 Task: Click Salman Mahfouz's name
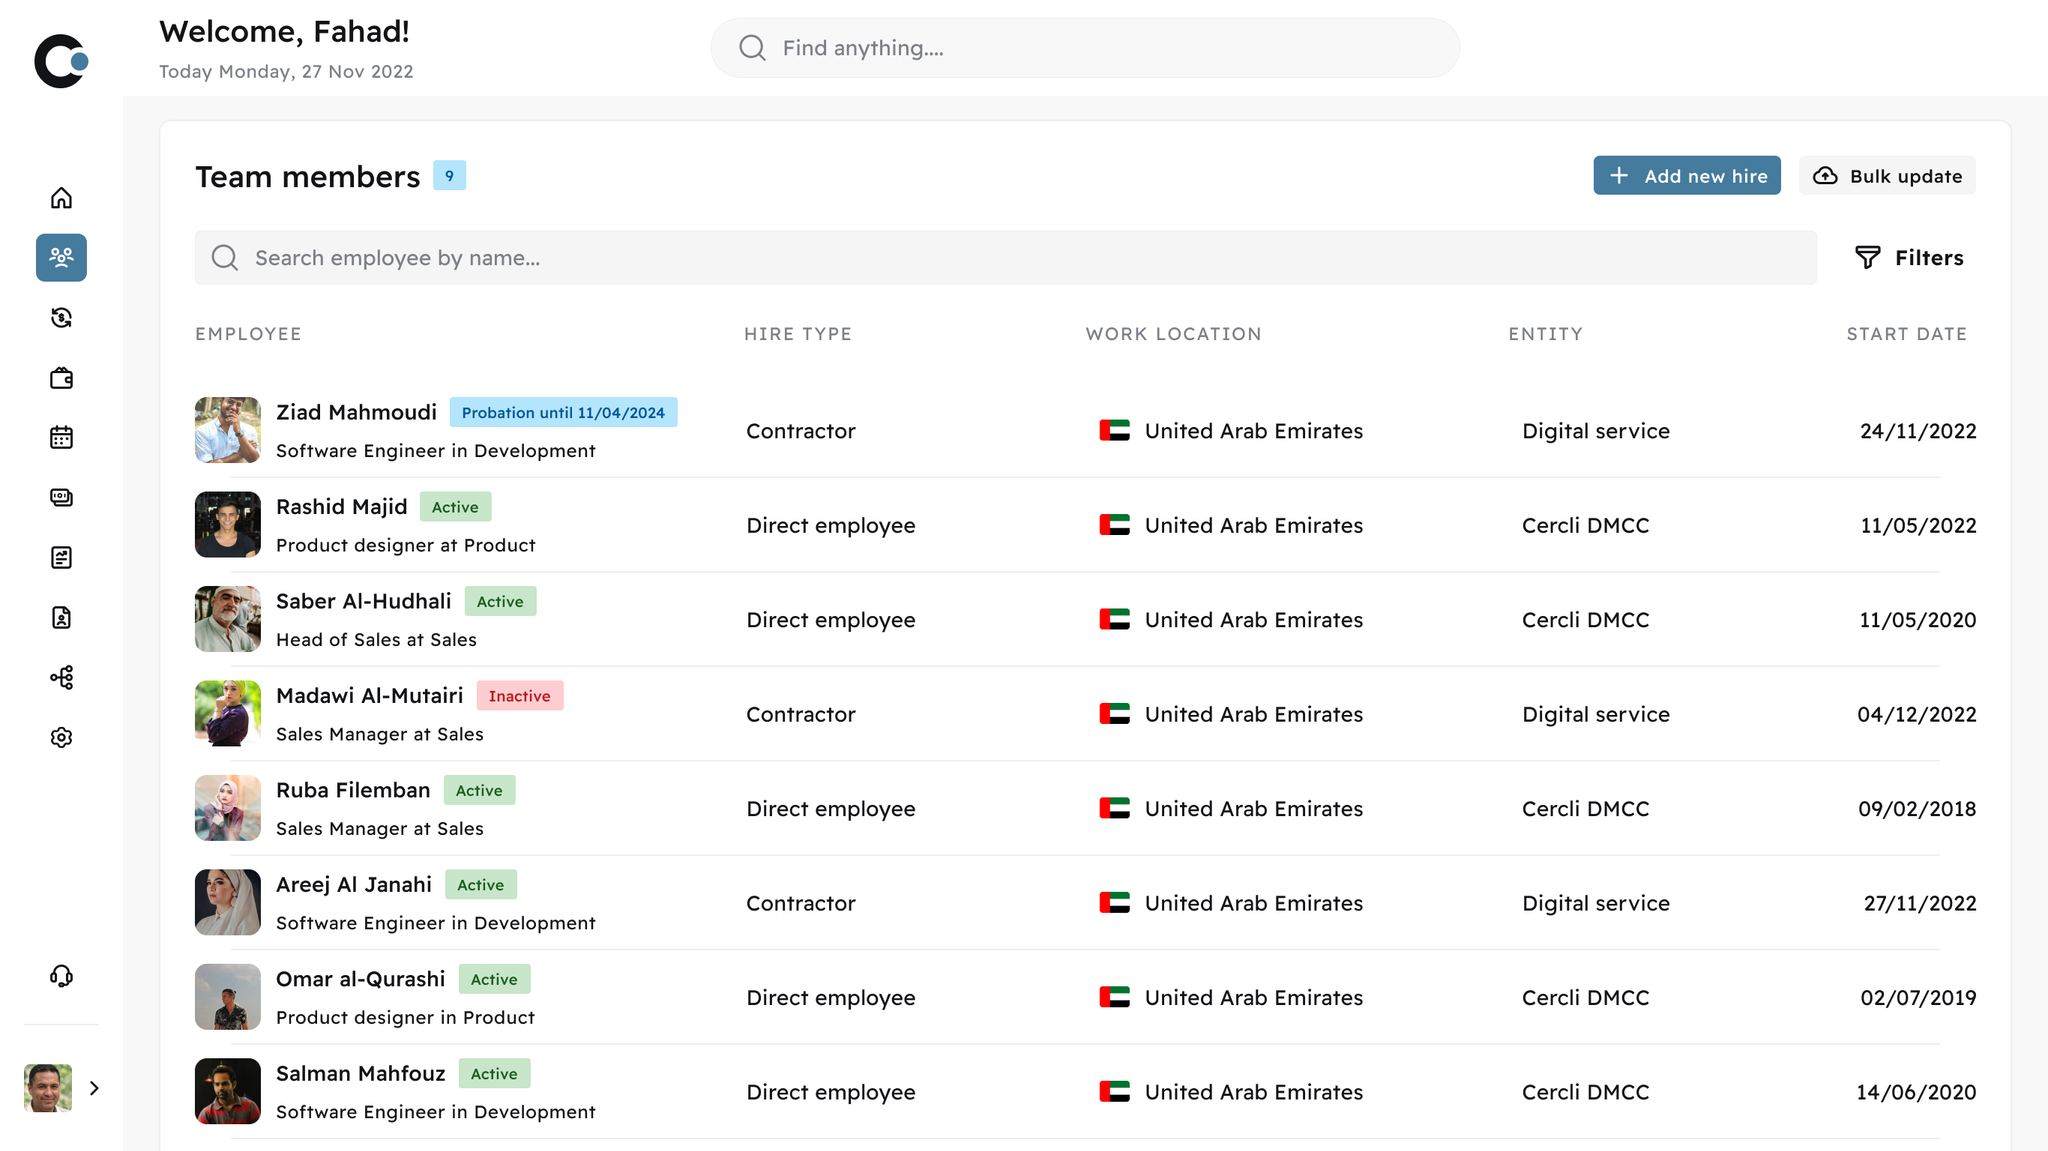click(x=361, y=1073)
